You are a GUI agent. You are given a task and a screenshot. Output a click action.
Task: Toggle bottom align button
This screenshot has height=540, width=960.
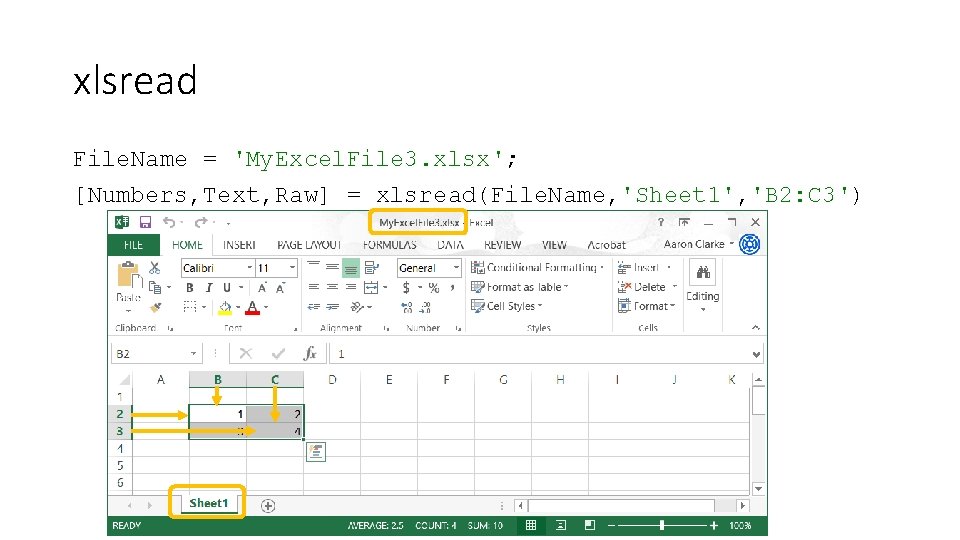(x=351, y=268)
